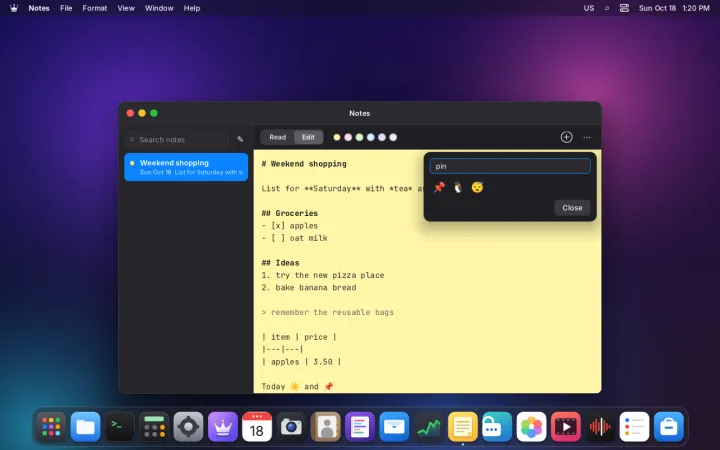Click '> remember the reusable bags' quote
The height and width of the screenshot is (450, 720).
(x=327, y=312)
